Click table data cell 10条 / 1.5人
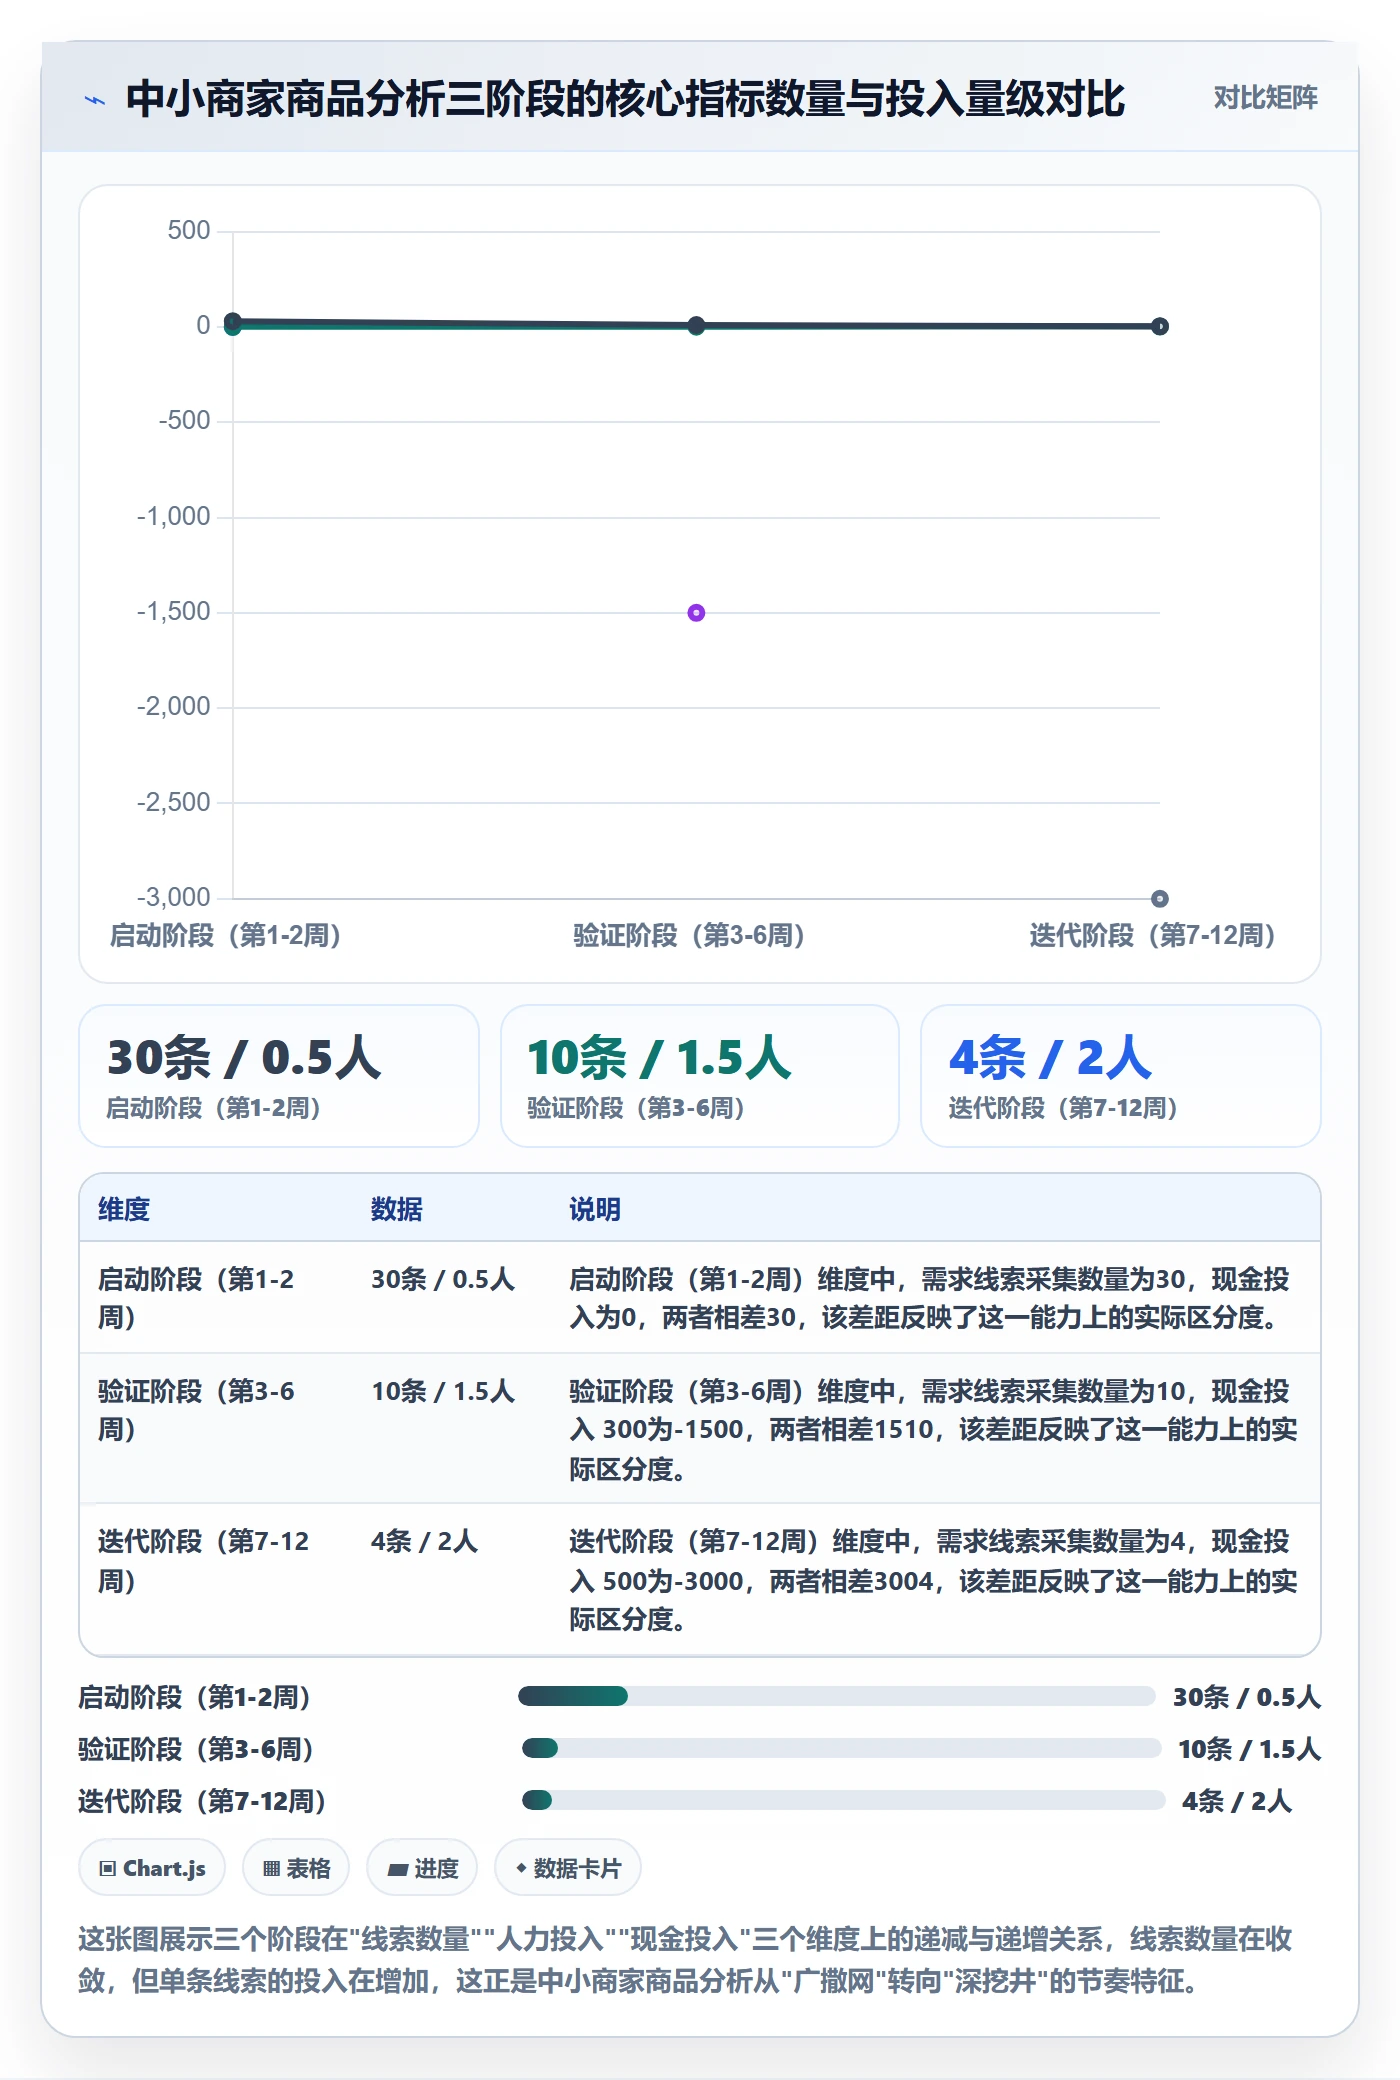 443,1391
